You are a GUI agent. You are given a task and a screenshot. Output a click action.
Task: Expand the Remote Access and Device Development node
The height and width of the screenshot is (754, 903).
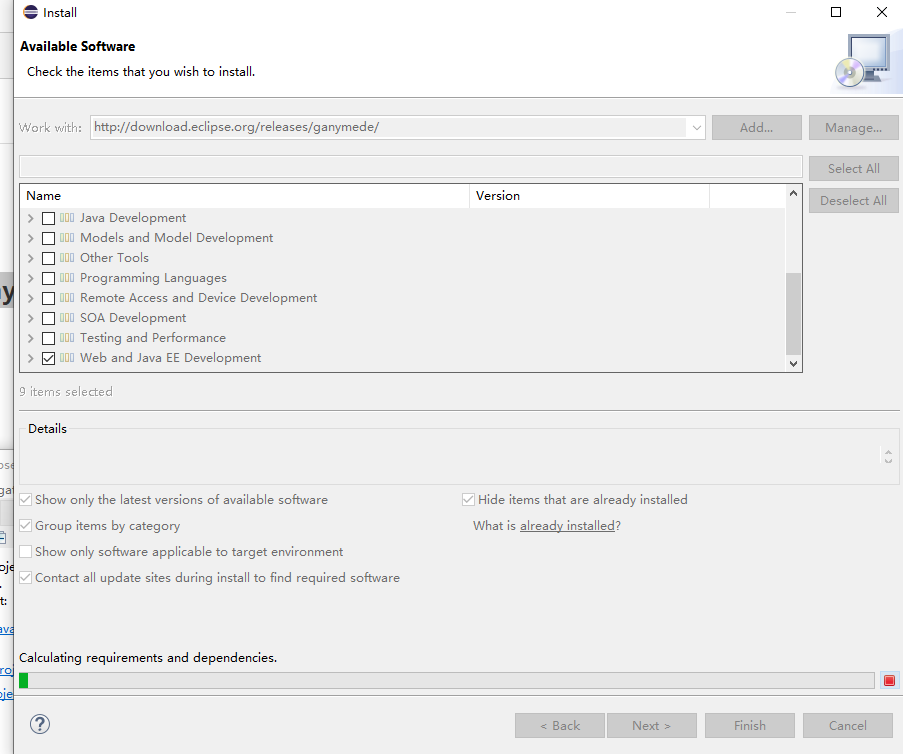[x=31, y=298]
